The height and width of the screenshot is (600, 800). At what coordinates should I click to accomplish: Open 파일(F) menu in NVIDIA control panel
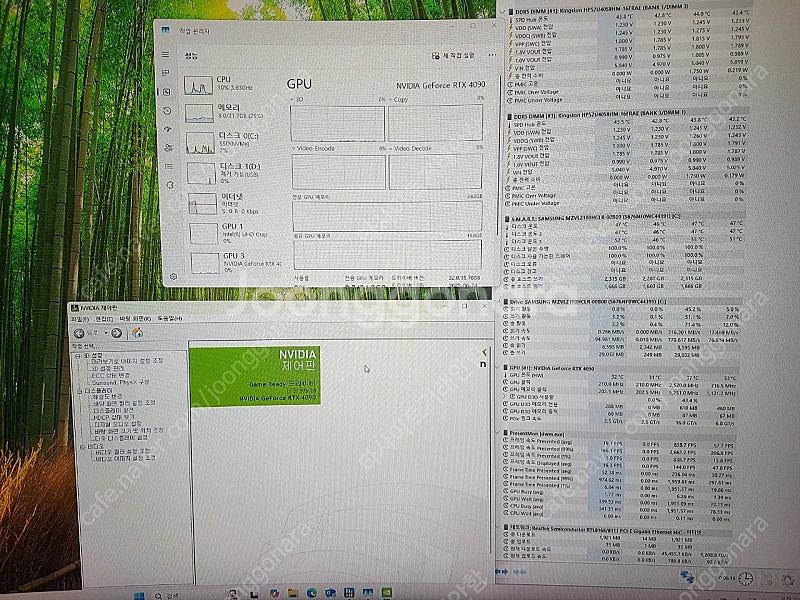79,319
